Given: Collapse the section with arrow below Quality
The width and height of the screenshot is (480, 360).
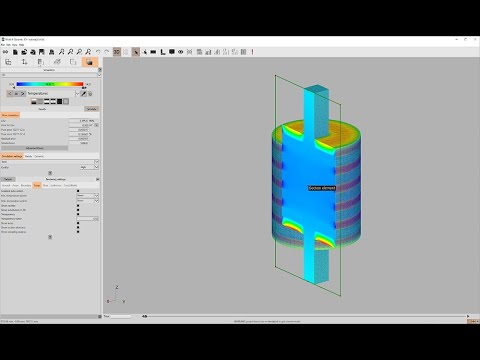Looking at the screenshot, I should coord(50,173).
